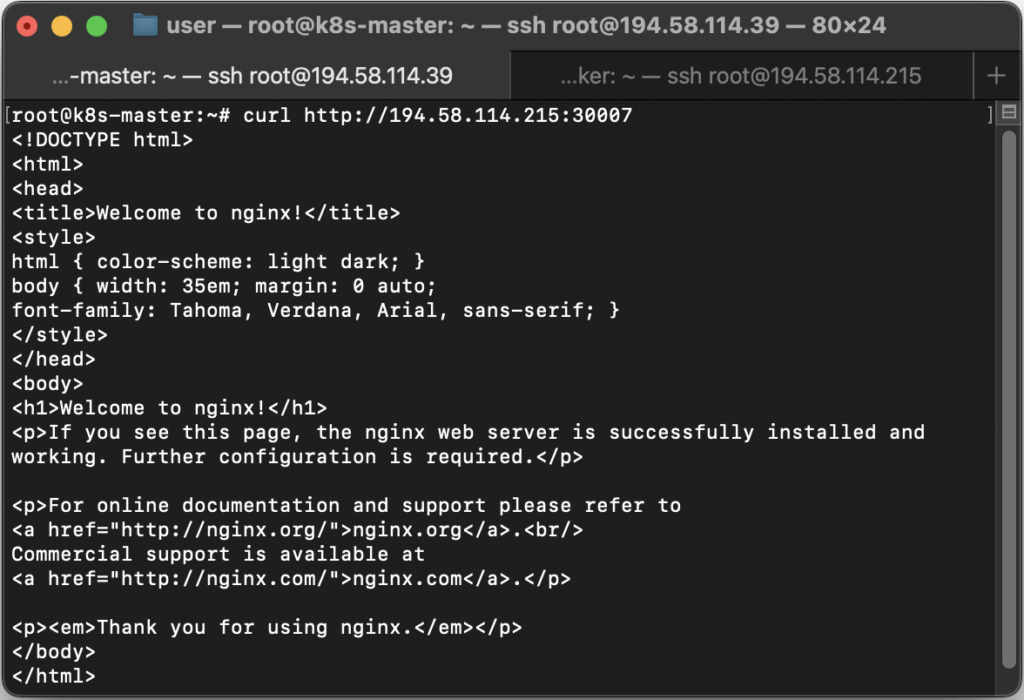Click the h1 'Welcome to nginx!' line
The width and height of the screenshot is (1024, 700).
pyautogui.click(x=170, y=408)
